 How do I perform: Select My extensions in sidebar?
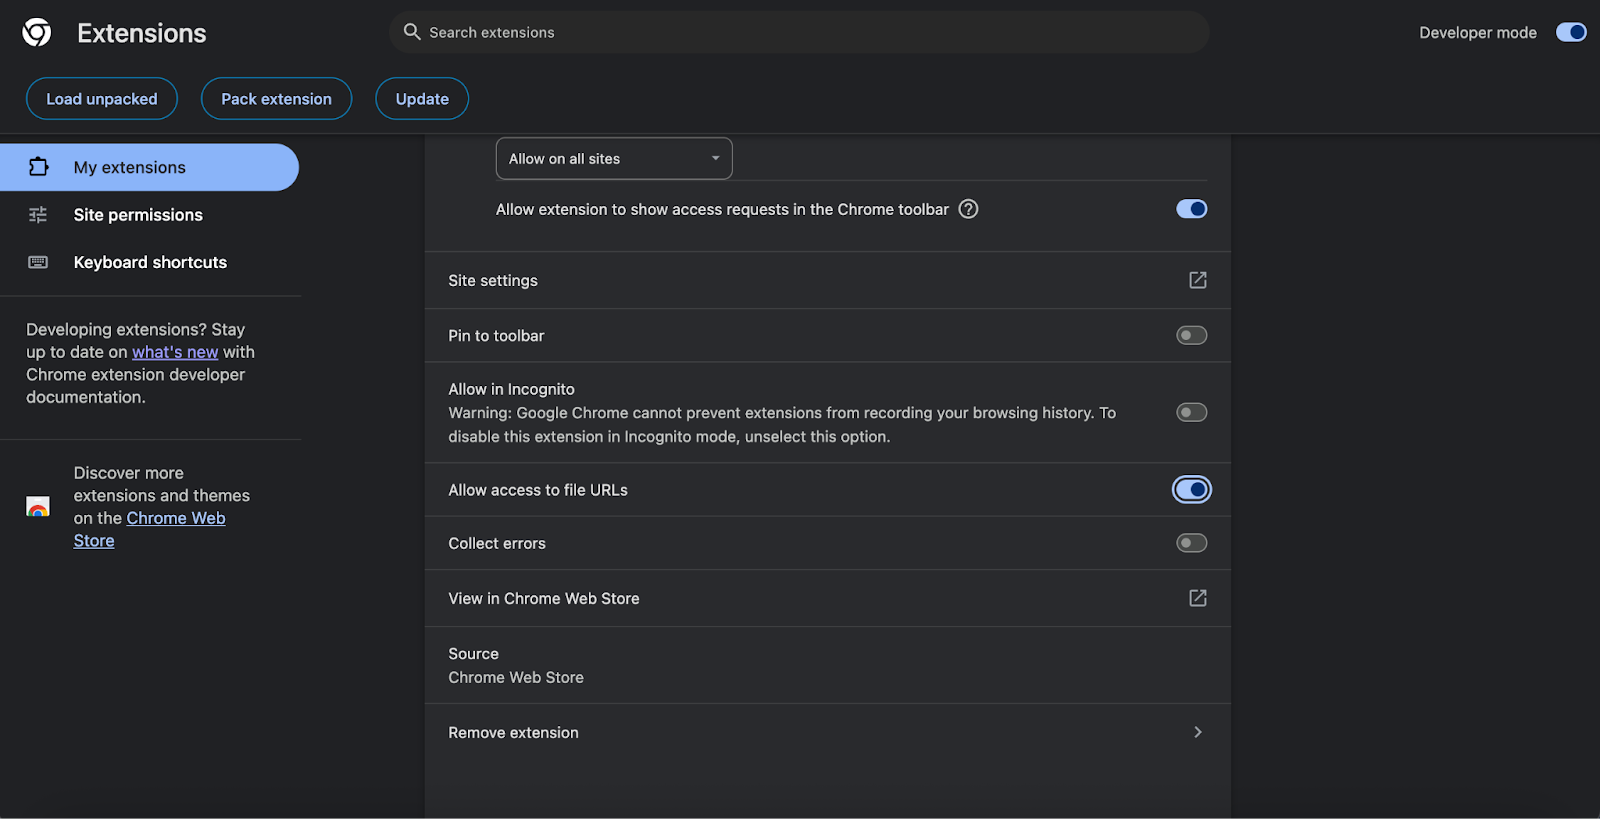(149, 167)
